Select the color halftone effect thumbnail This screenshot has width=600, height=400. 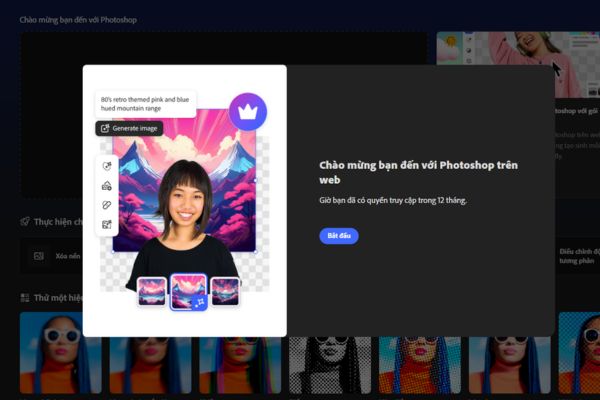420,365
